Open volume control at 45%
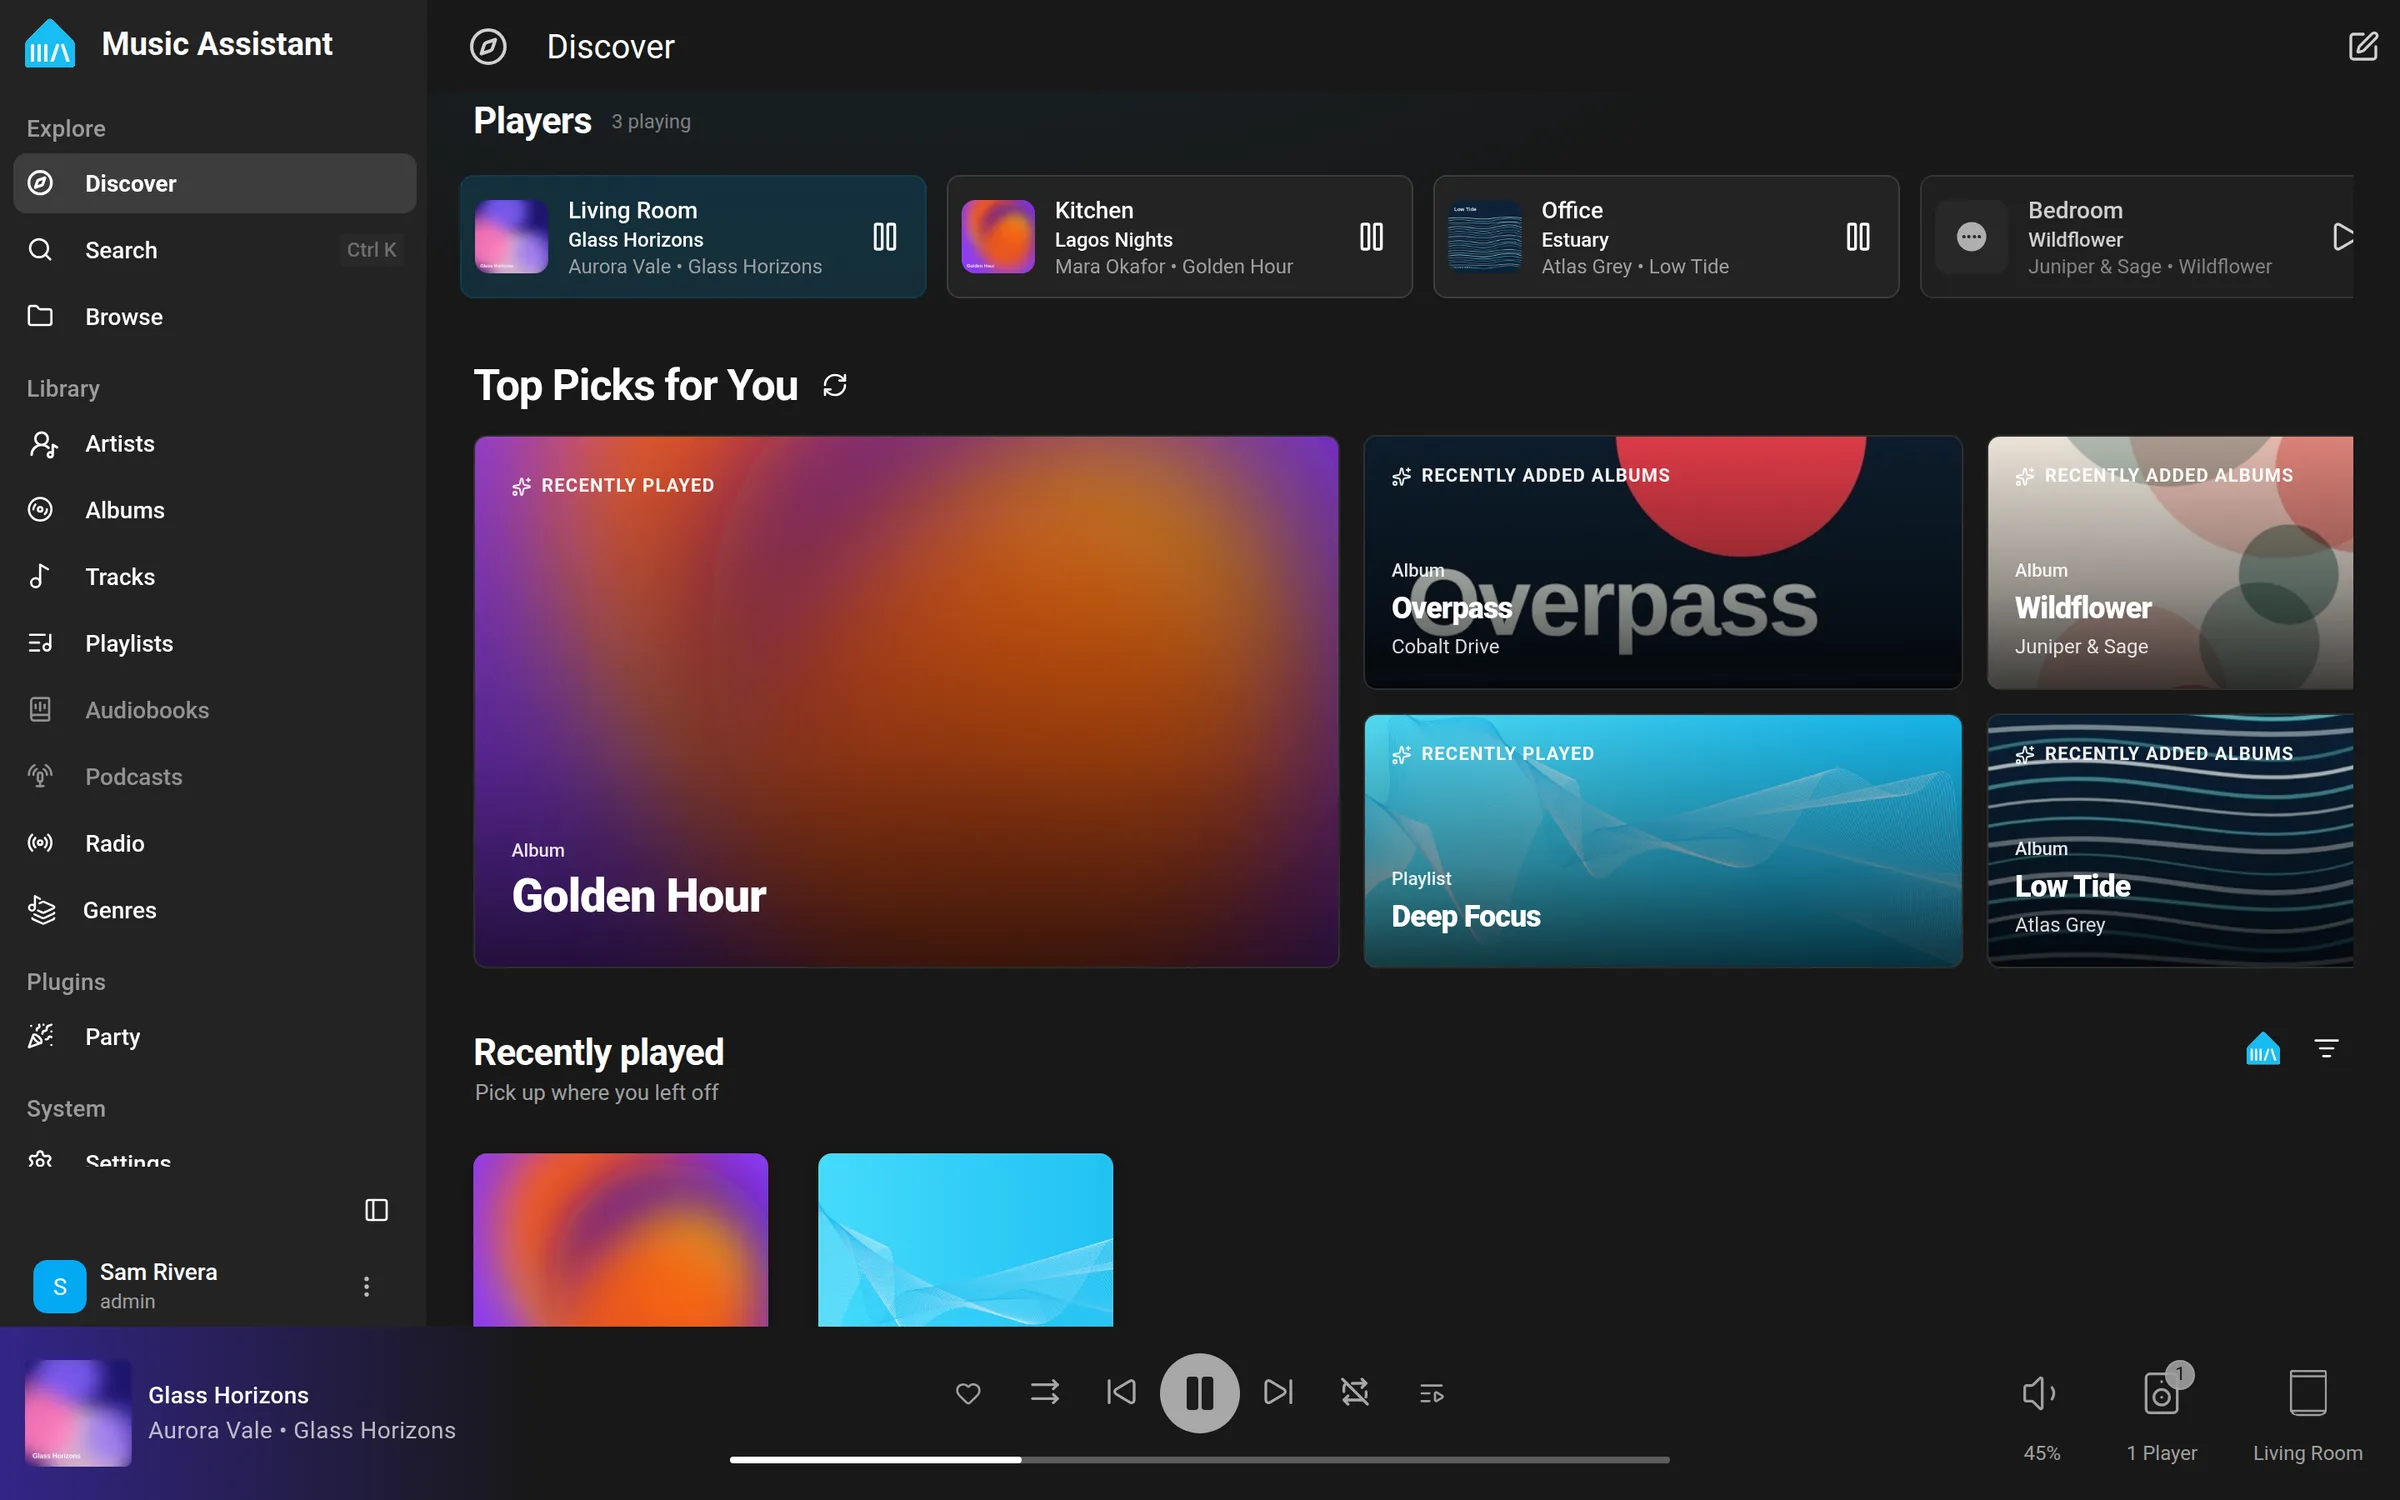 point(2040,1414)
